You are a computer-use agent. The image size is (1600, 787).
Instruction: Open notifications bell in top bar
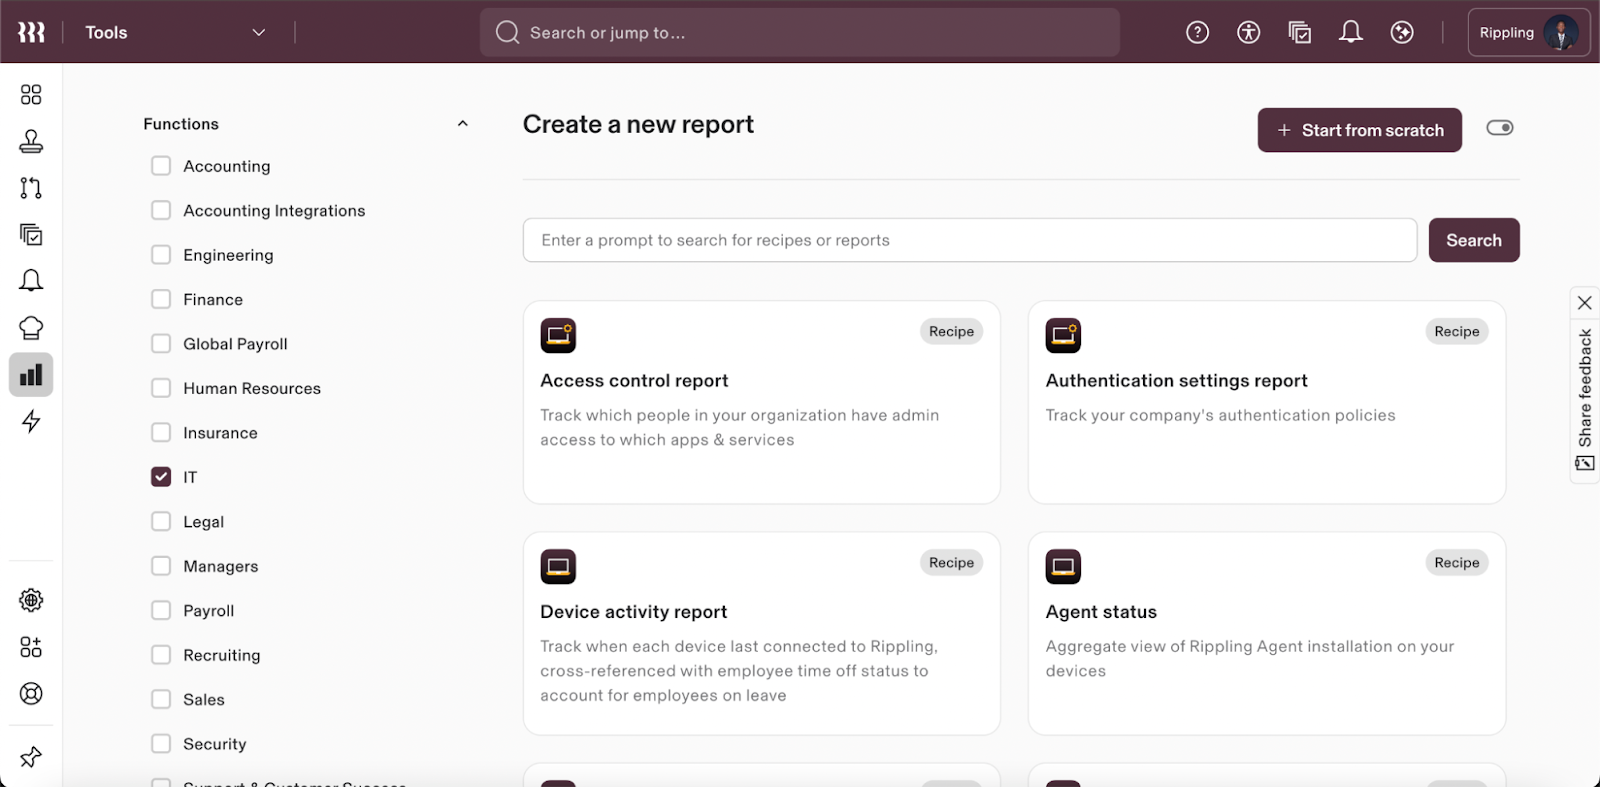[1350, 33]
